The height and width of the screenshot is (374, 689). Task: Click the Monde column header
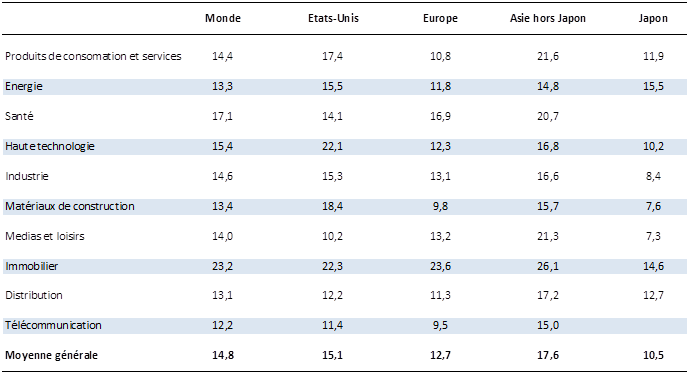tap(223, 18)
